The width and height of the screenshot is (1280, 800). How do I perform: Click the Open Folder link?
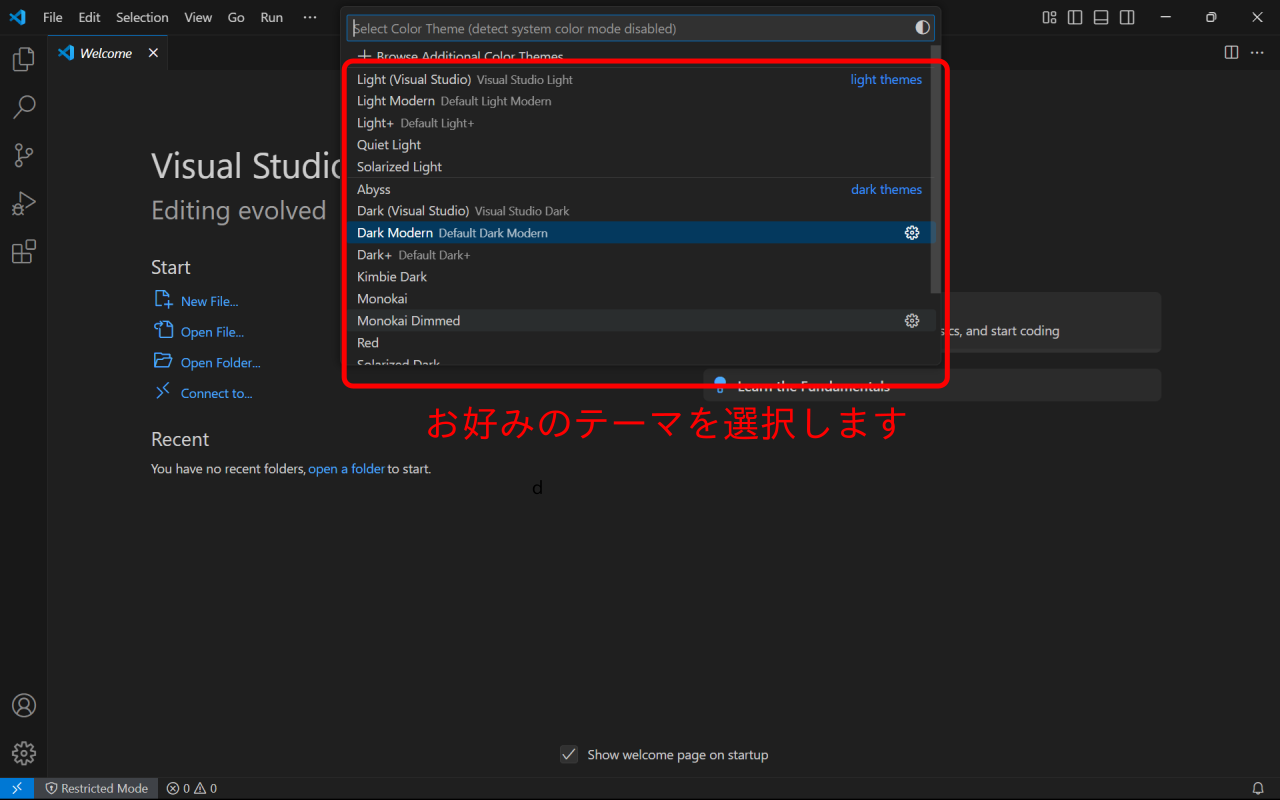click(x=220, y=363)
